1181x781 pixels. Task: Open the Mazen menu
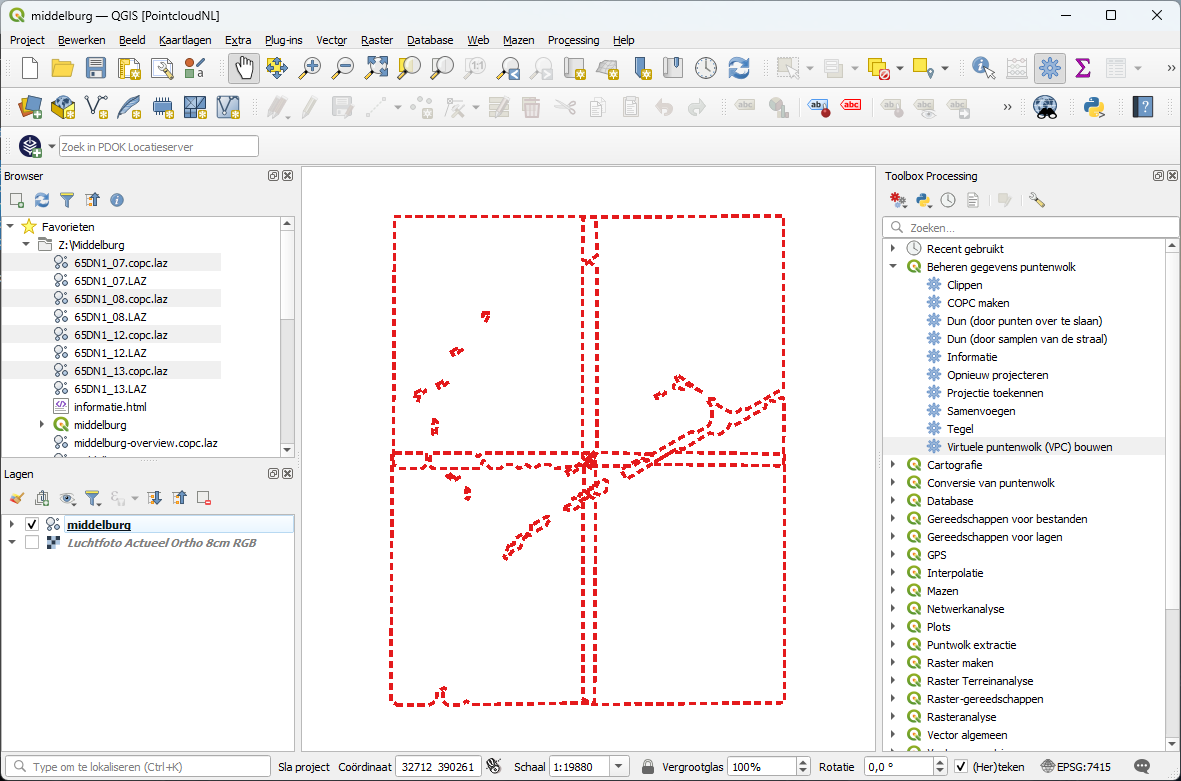click(x=519, y=40)
